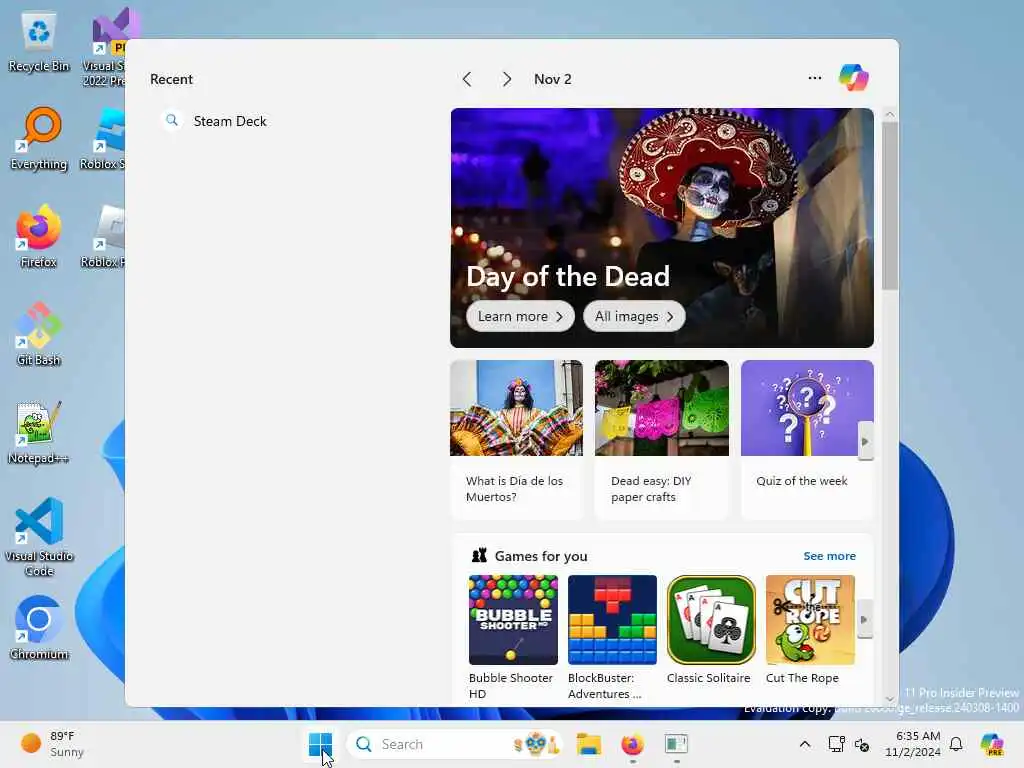Open the notifications bell icon
Viewport: 1024px width, 768px height.
(956, 744)
